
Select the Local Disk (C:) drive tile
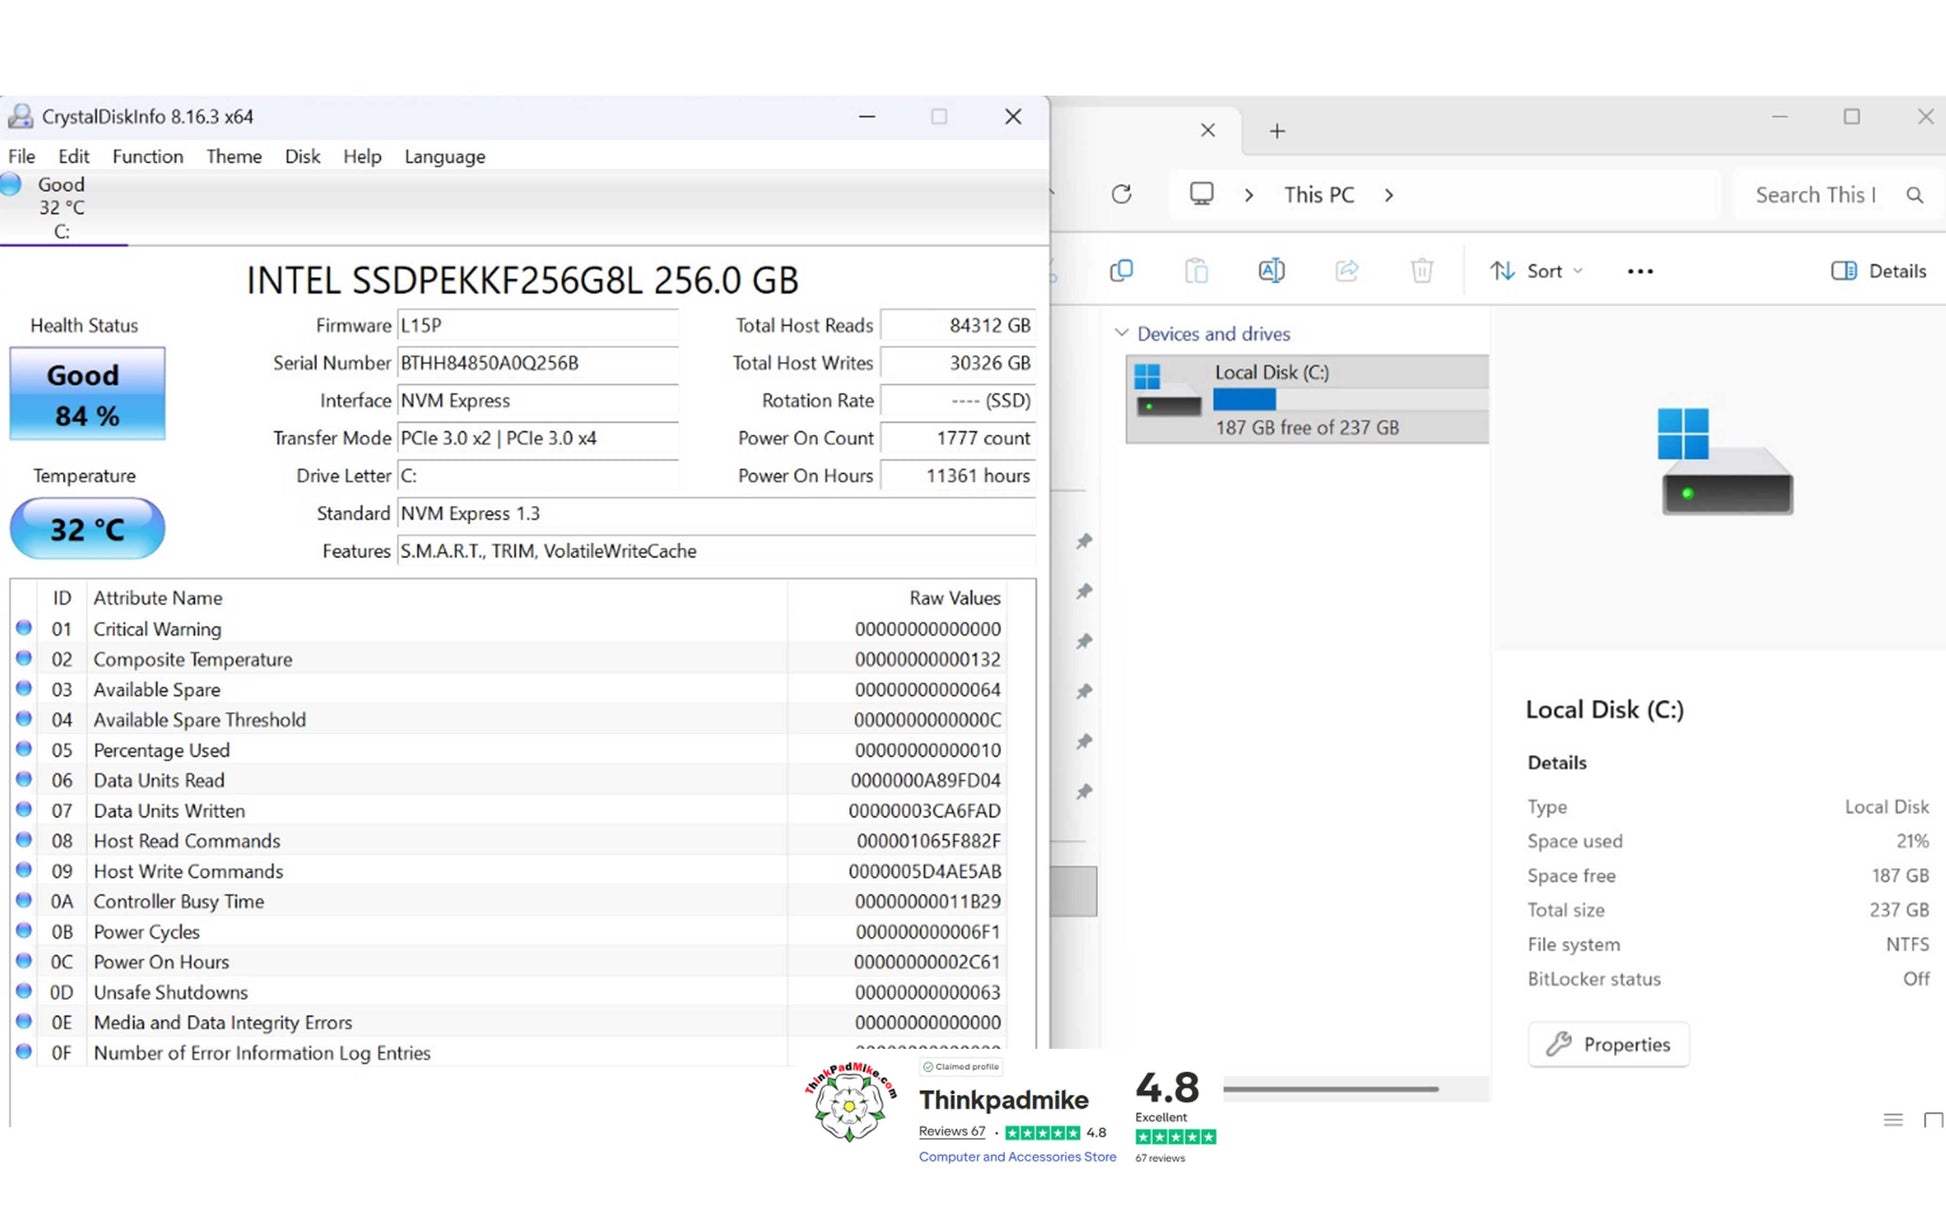coord(1306,399)
